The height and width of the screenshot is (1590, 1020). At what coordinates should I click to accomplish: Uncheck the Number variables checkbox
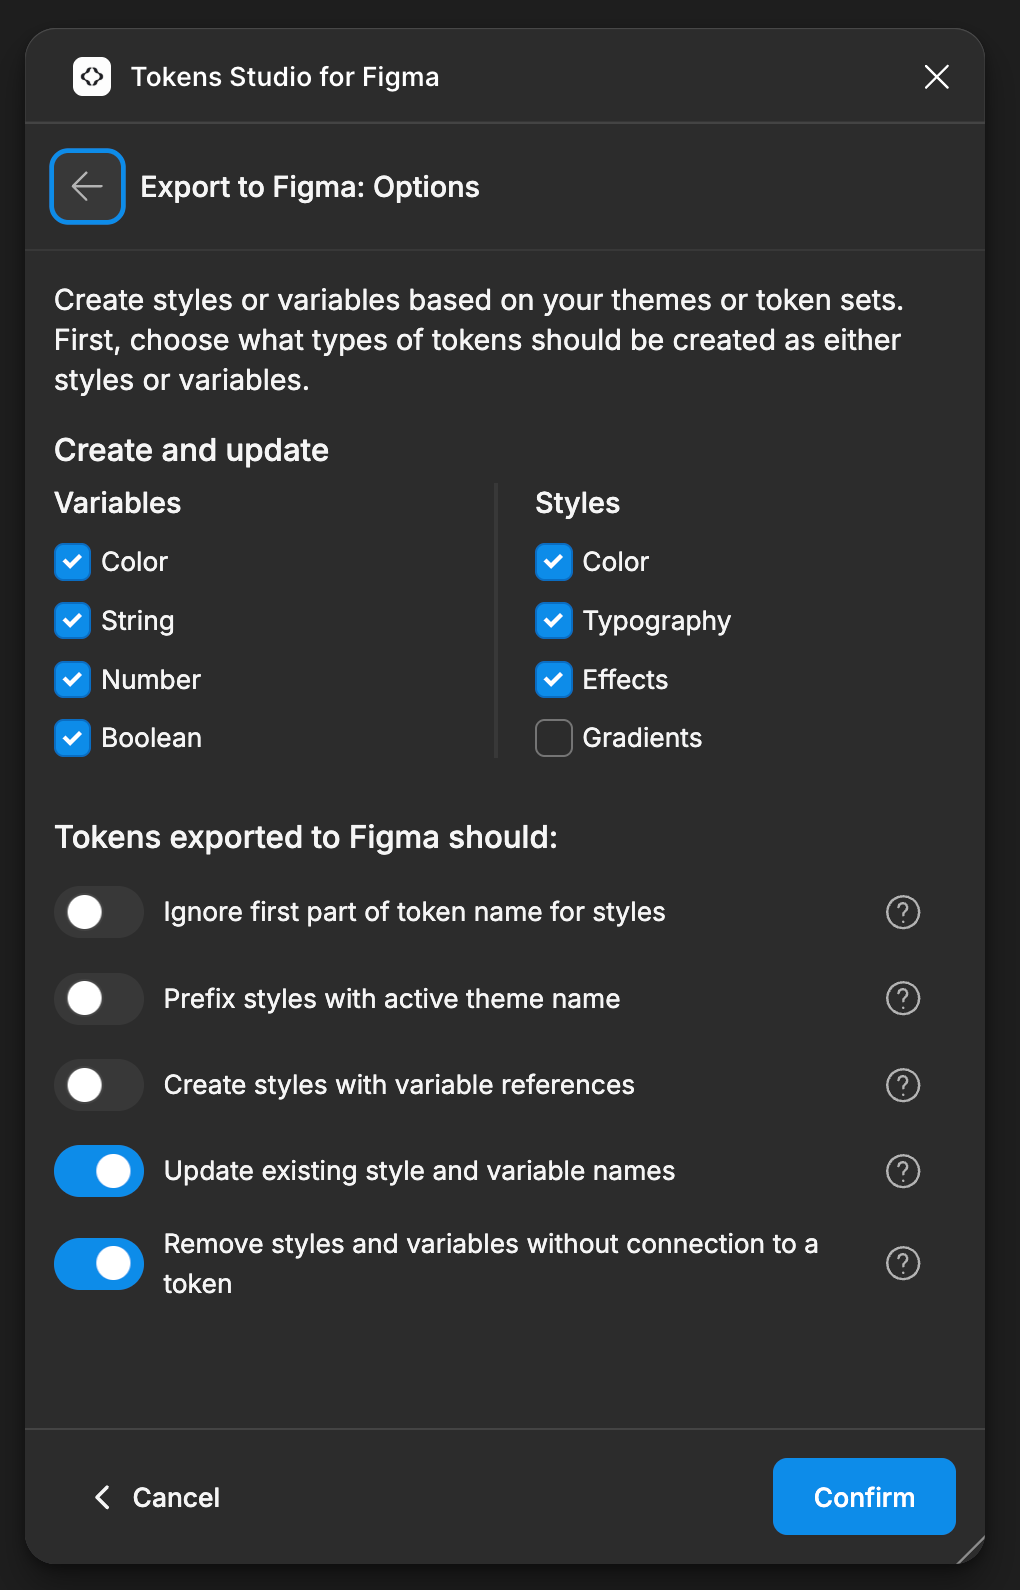[72, 680]
